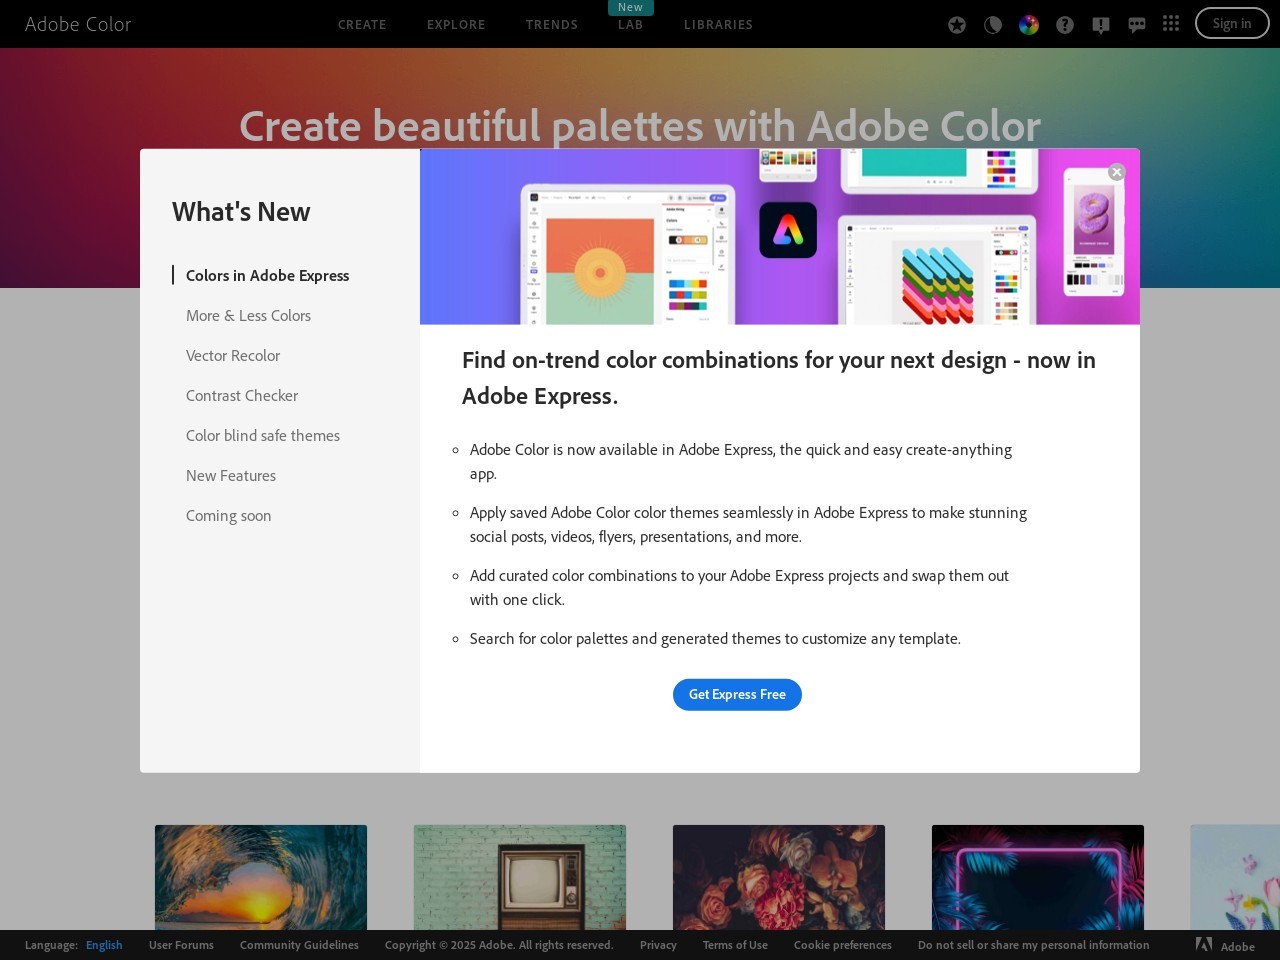Open the Cookie preferences link

tap(842, 945)
